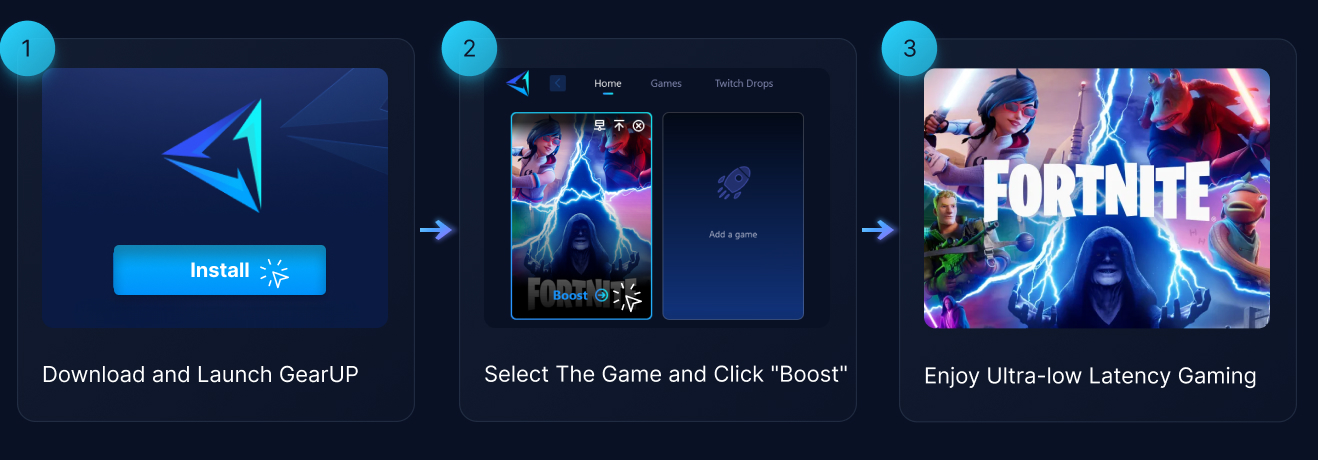Screen dimensions: 1318x460
Task: Click the Add a game label
Action: coord(733,234)
